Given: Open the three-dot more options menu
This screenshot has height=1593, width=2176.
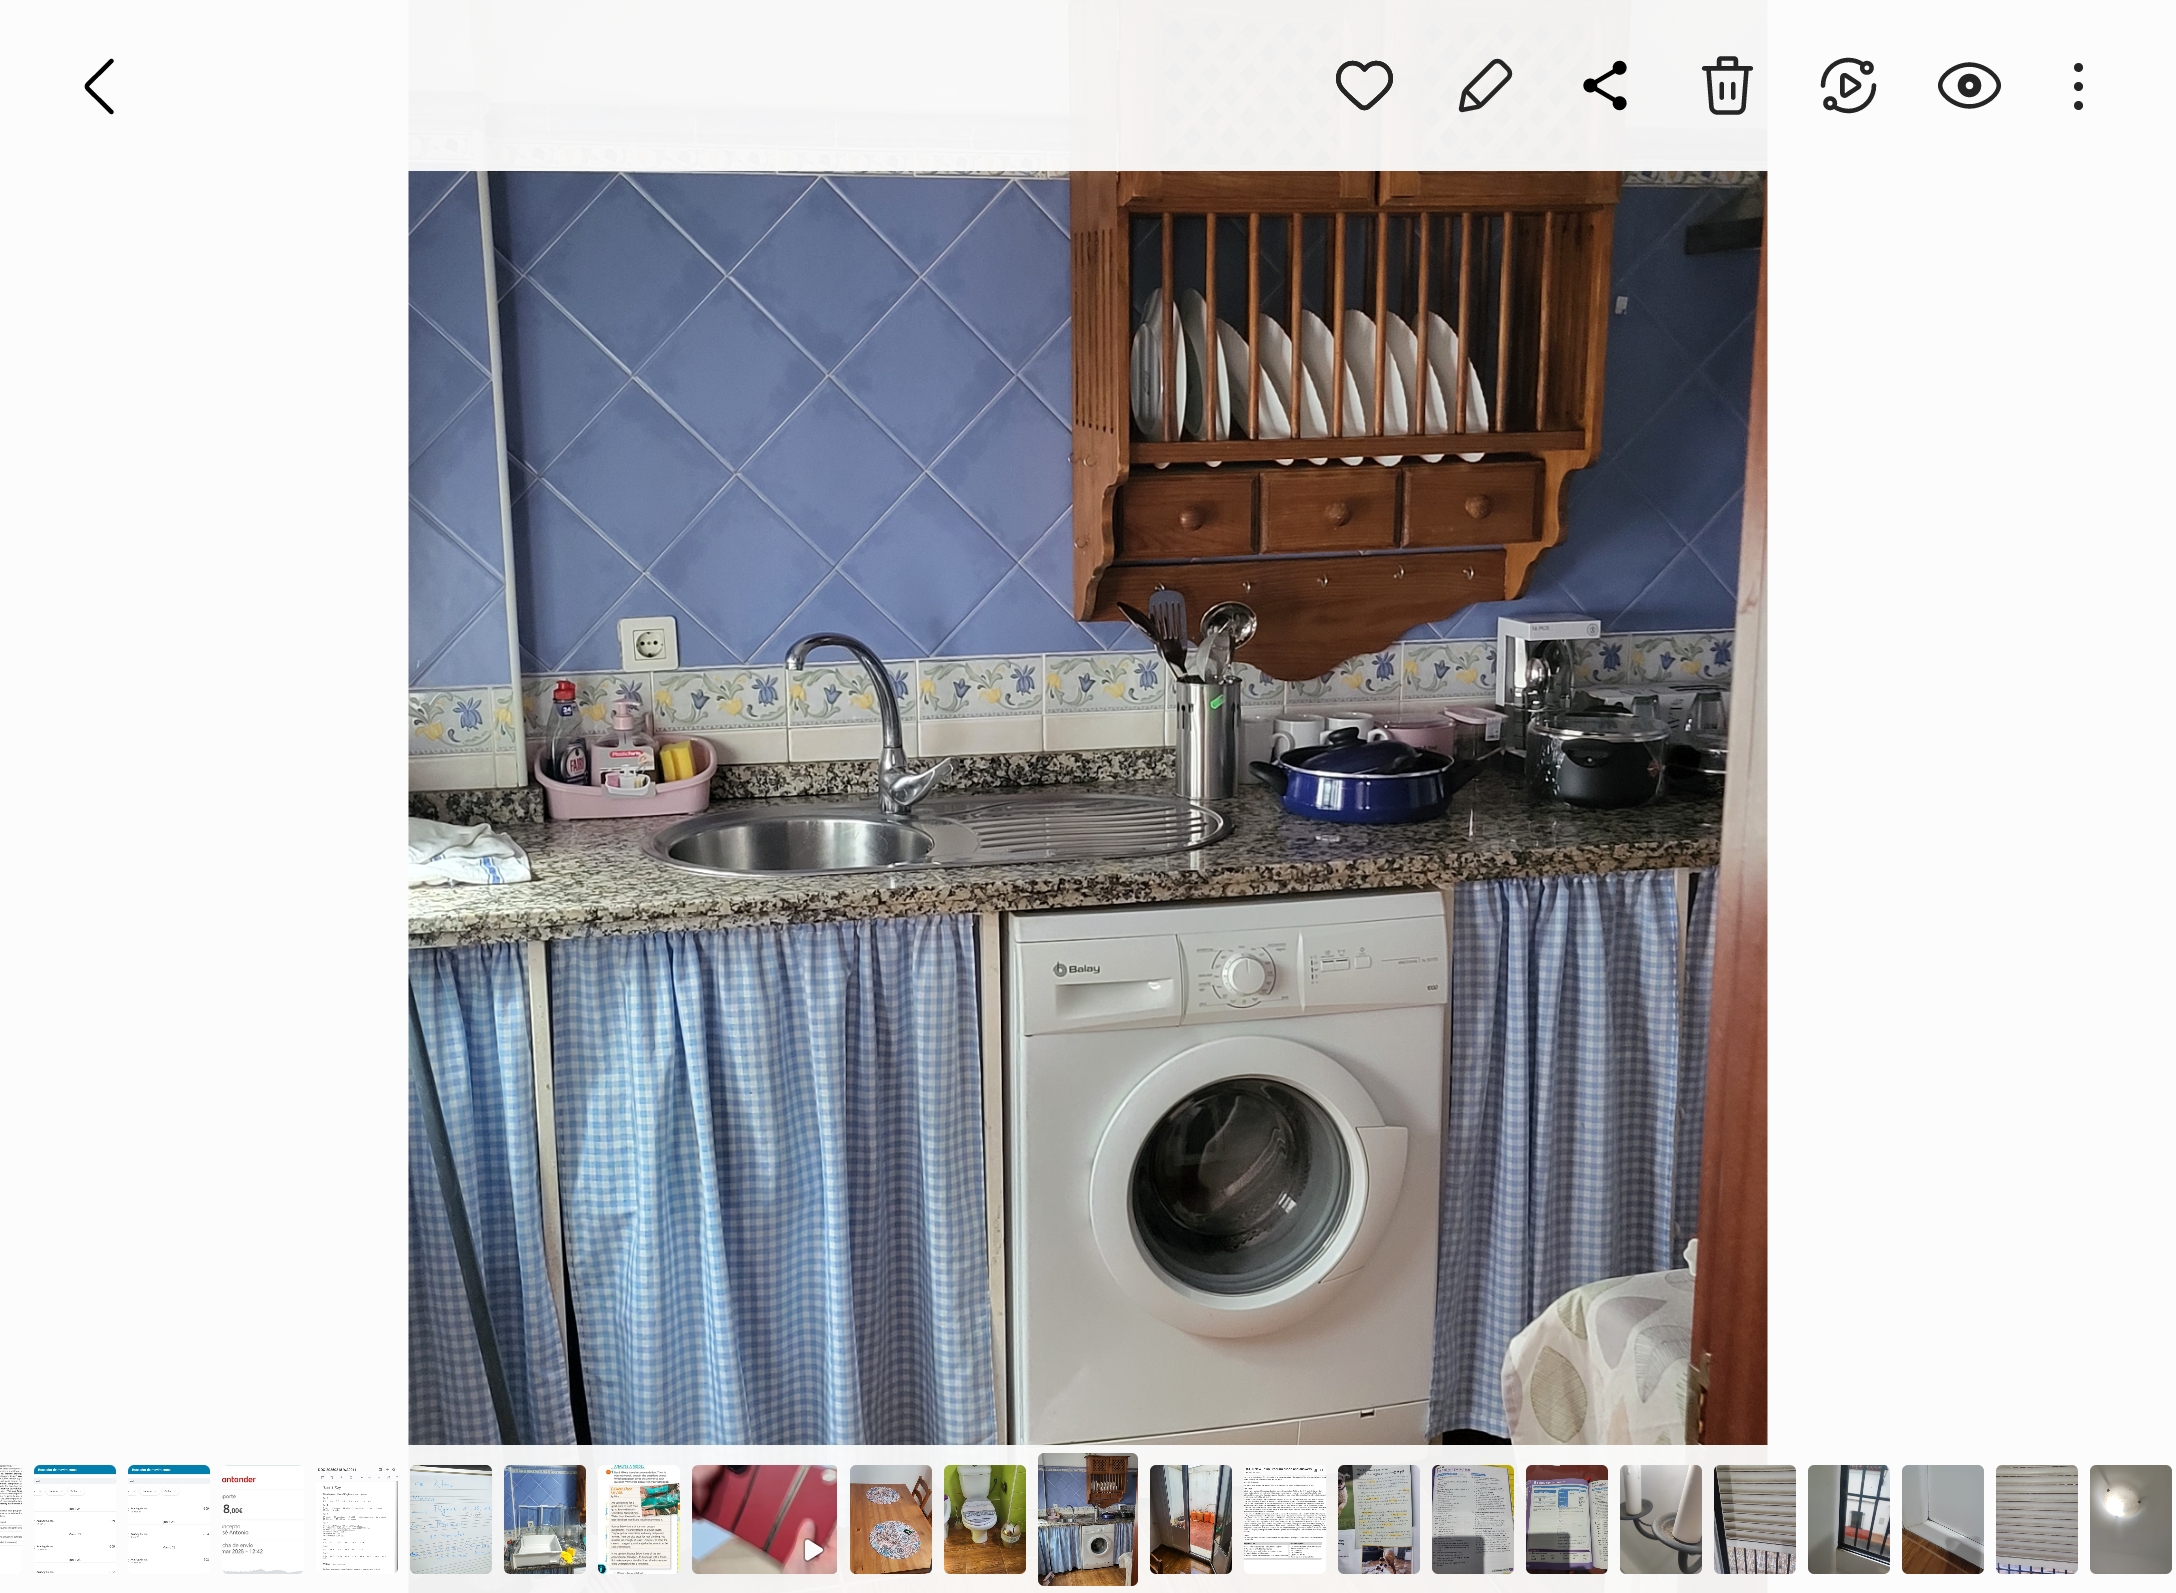Looking at the screenshot, I should click(2078, 86).
